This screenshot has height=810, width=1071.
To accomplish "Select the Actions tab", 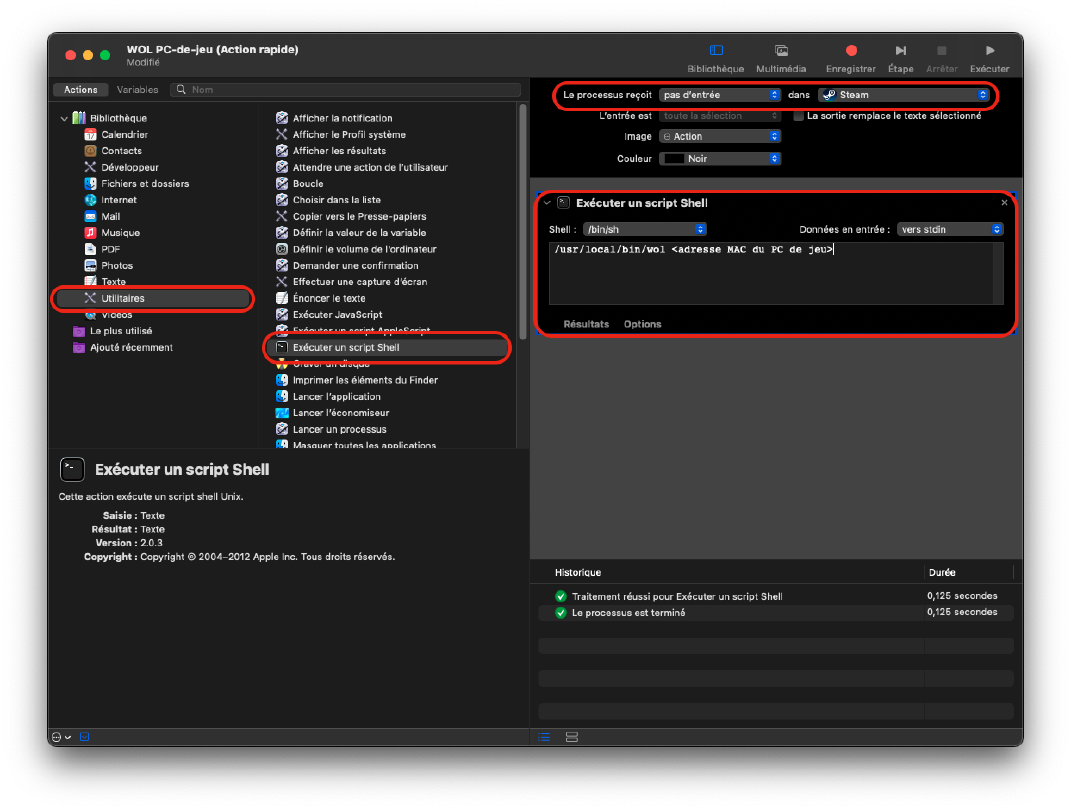I will [80, 89].
